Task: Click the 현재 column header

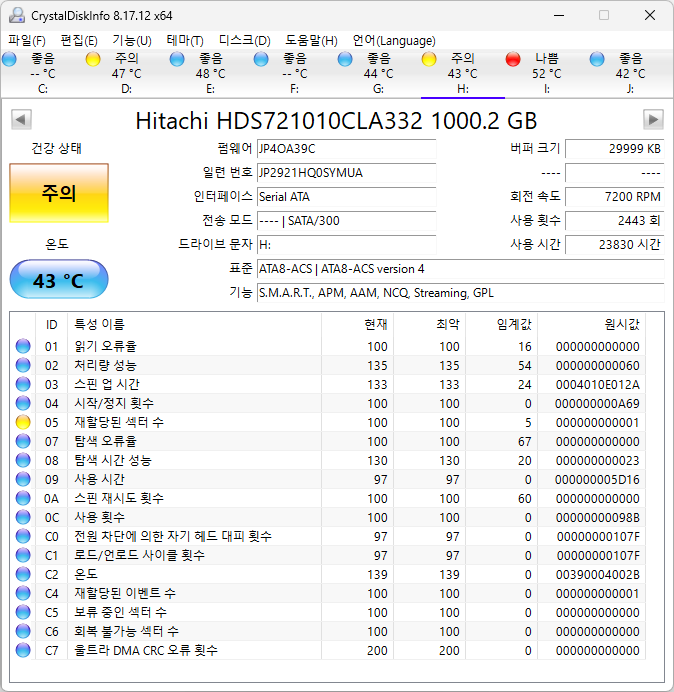Action: (x=358, y=324)
